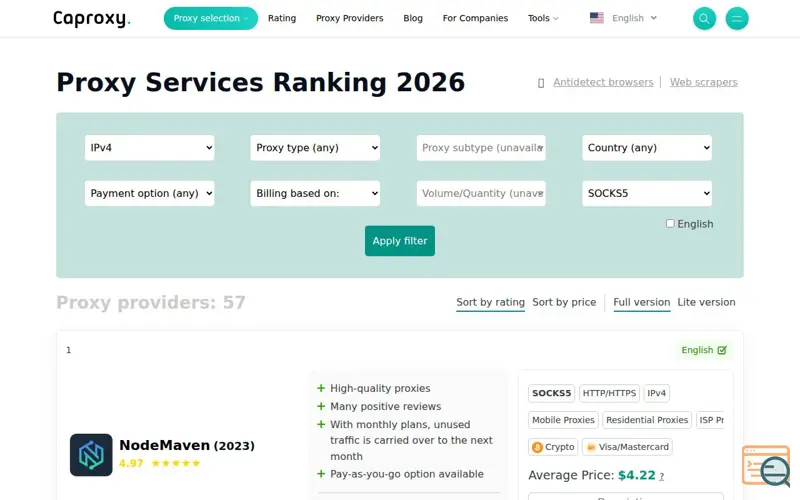The image size is (800, 500).
Task: Click the $4.22 average price value
Action: click(636, 475)
